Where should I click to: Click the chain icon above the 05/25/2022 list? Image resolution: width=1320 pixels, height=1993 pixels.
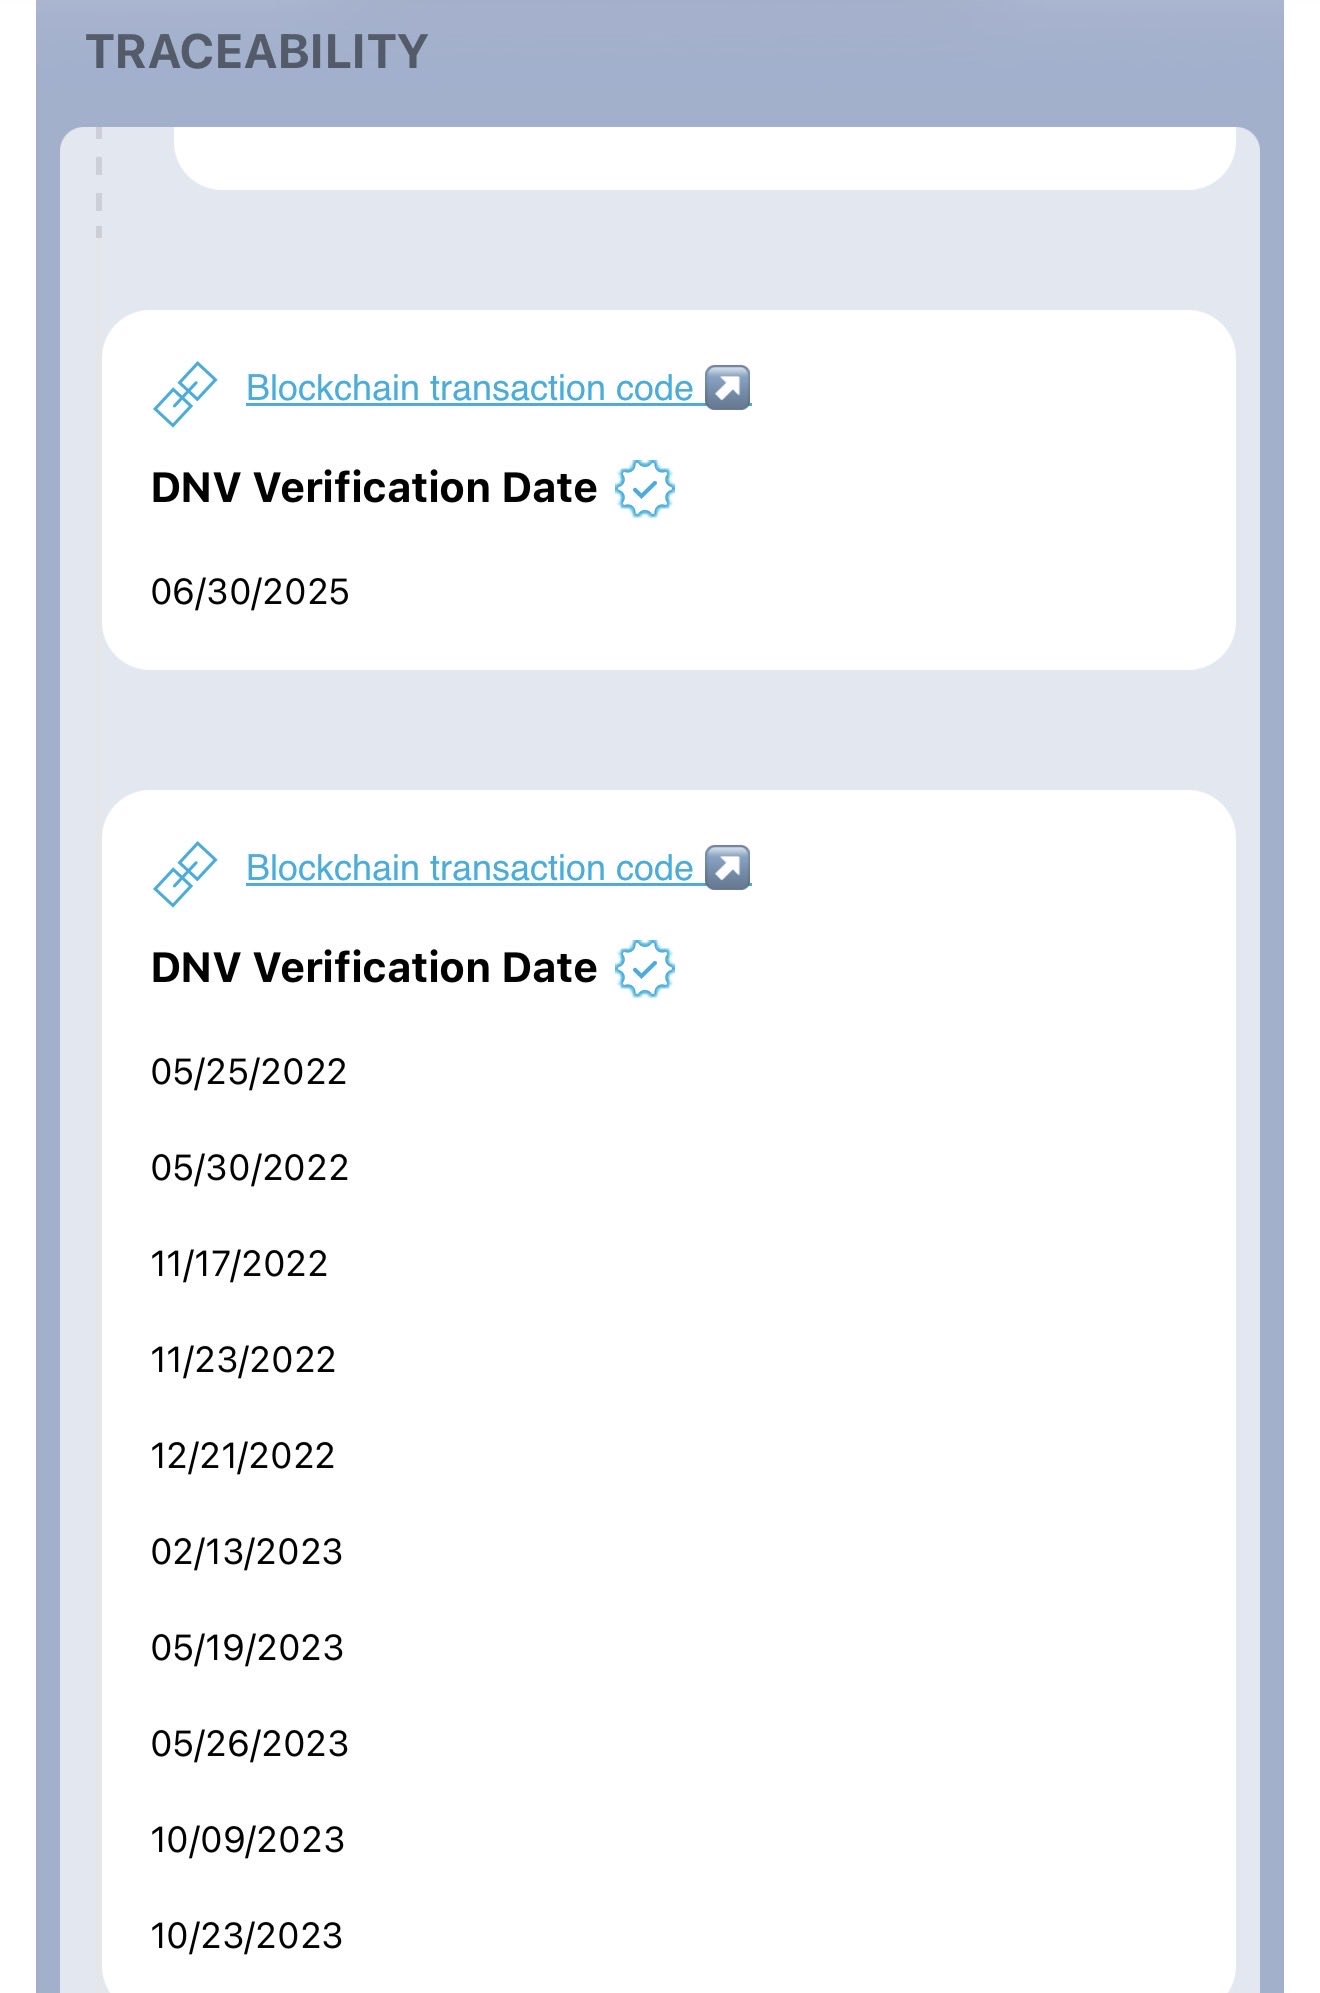(185, 874)
